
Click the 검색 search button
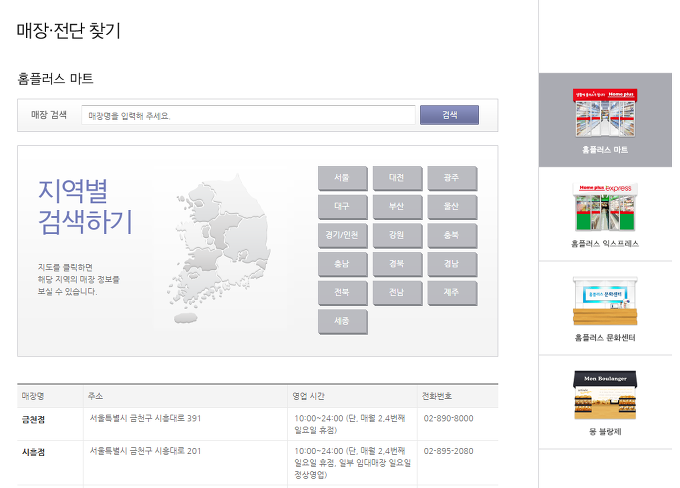pyautogui.click(x=449, y=115)
